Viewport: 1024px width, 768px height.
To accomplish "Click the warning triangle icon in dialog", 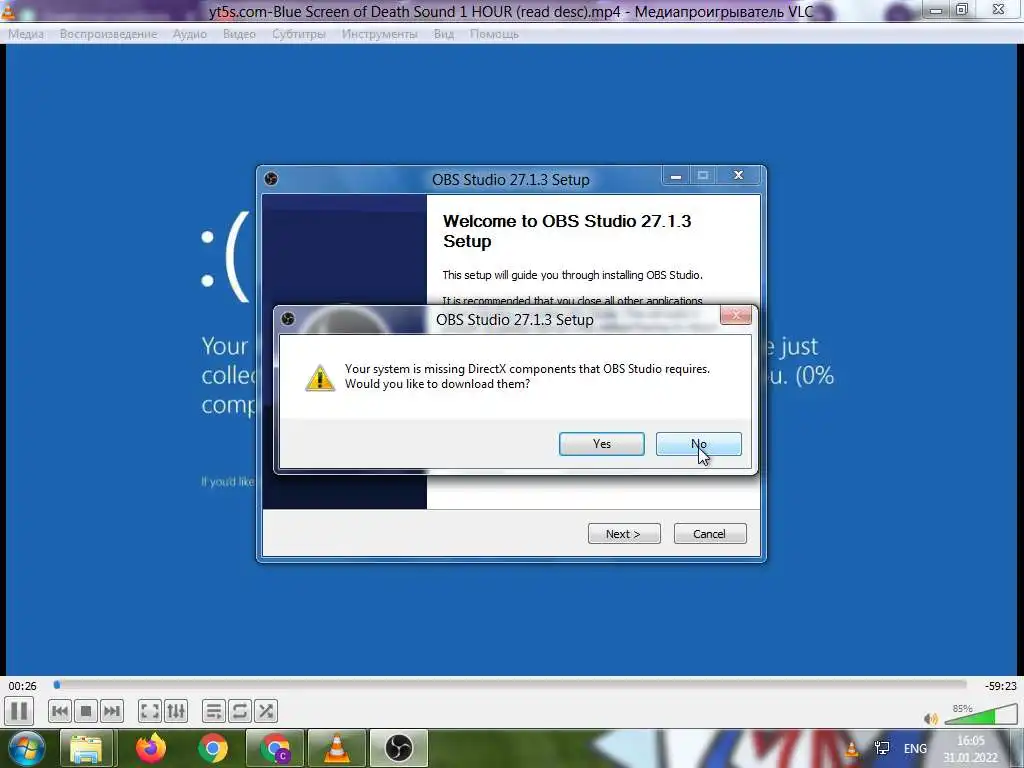I will pyautogui.click(x=320, y=377).
